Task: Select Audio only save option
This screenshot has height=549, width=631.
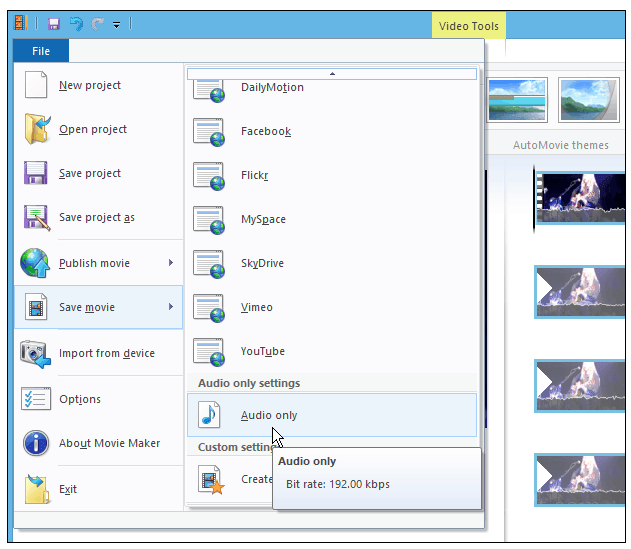Action: click(332, 415)
